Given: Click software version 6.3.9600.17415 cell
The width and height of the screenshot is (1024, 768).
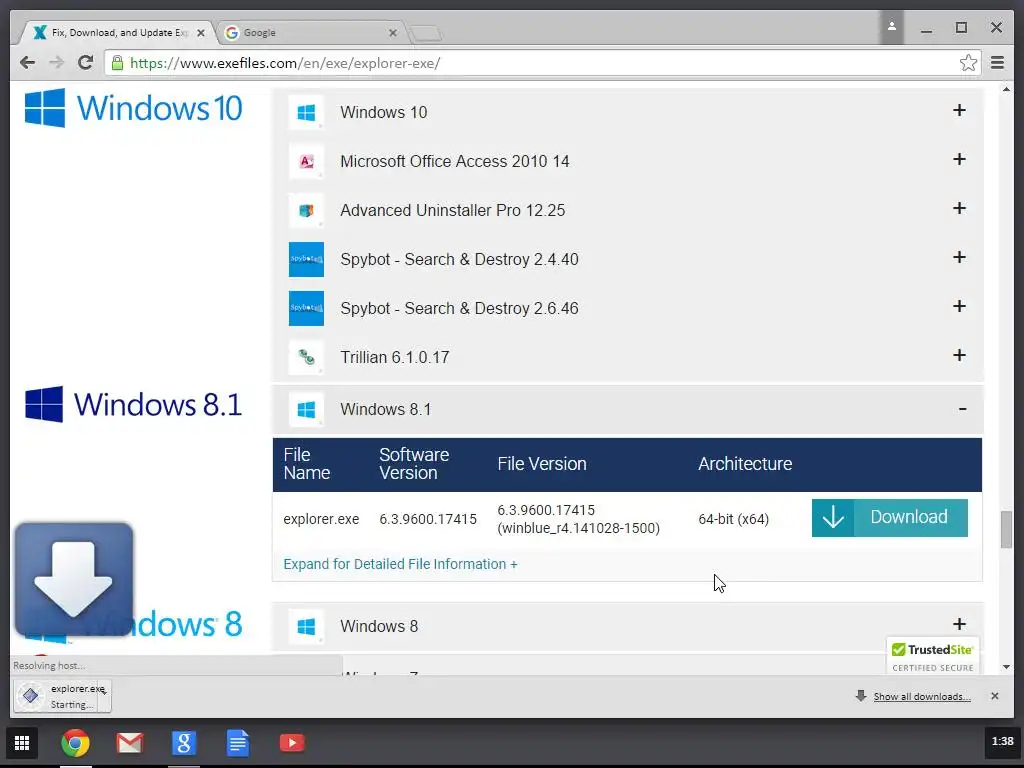Looking at the screenshot, I should (428, 519).
